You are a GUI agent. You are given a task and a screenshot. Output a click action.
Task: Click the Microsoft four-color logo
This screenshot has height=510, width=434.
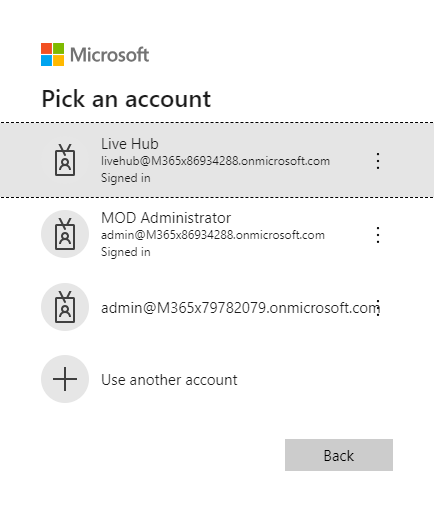pos(52,54)
